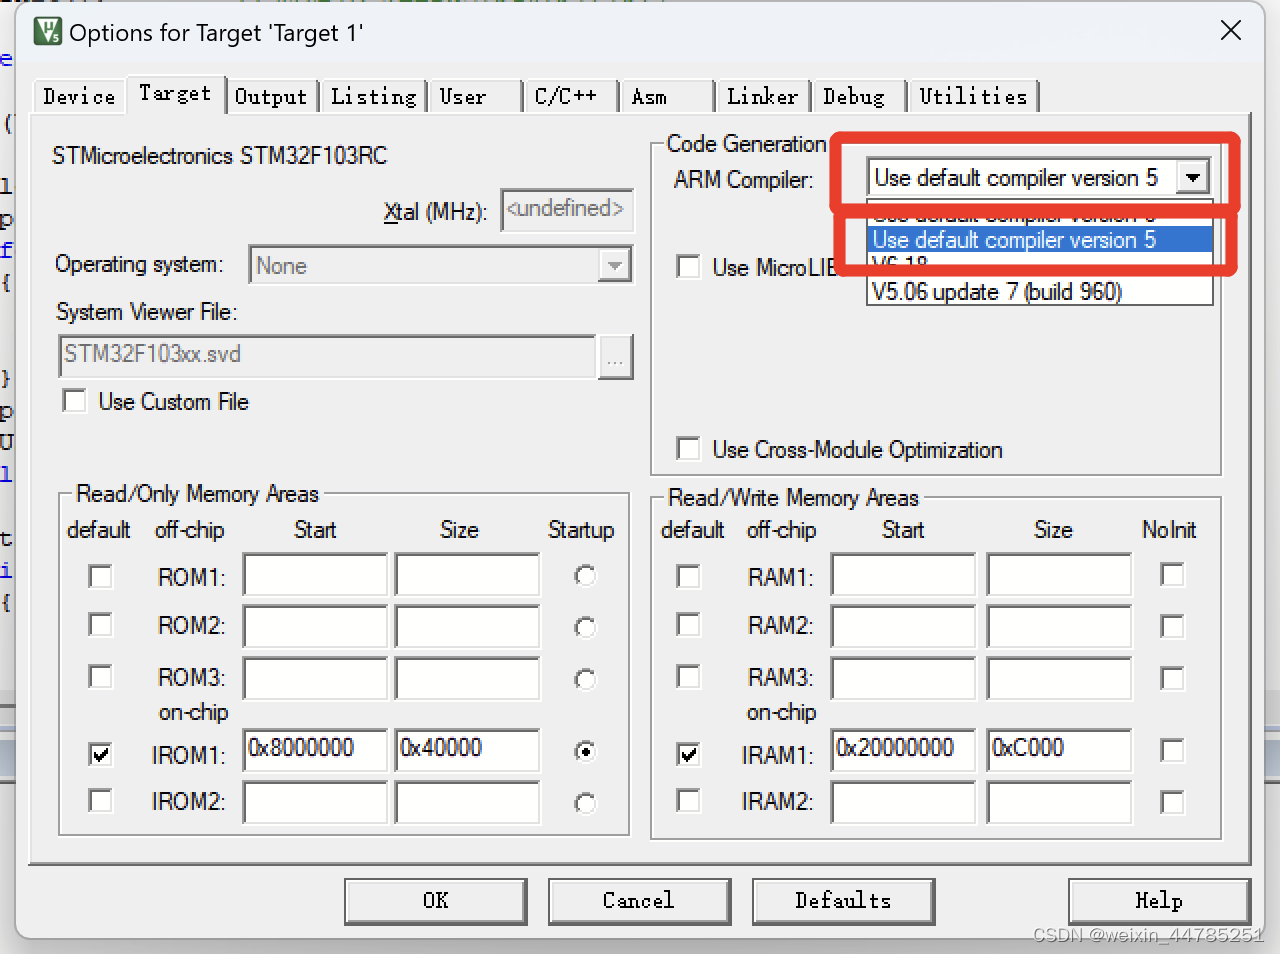Screen dimensions: 1280x954
Task: Click the Keil uVision icon in title bar
Action: 47,32
